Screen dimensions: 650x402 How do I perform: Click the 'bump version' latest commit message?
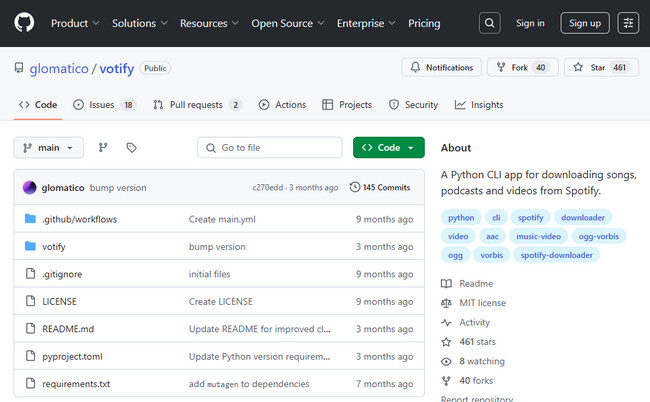(118, 188)
